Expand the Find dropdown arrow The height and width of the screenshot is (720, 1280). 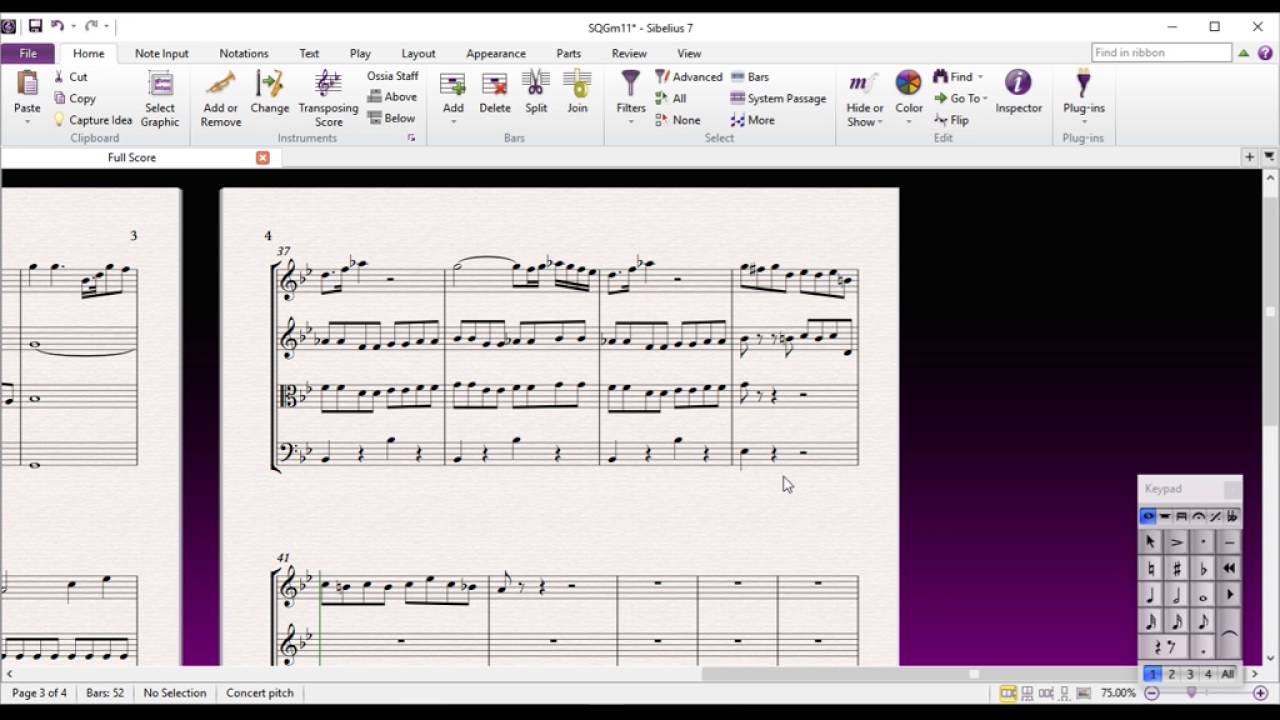coord(980,77)
